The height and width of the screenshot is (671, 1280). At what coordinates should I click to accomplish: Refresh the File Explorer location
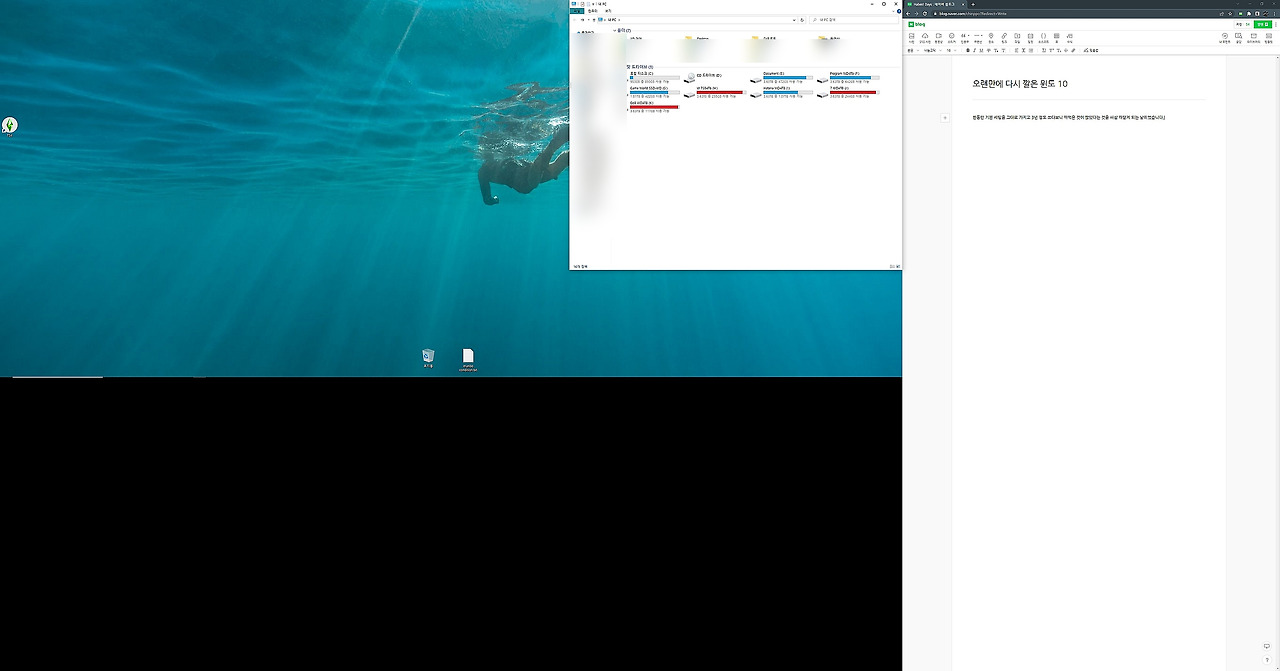click(802, 20)
